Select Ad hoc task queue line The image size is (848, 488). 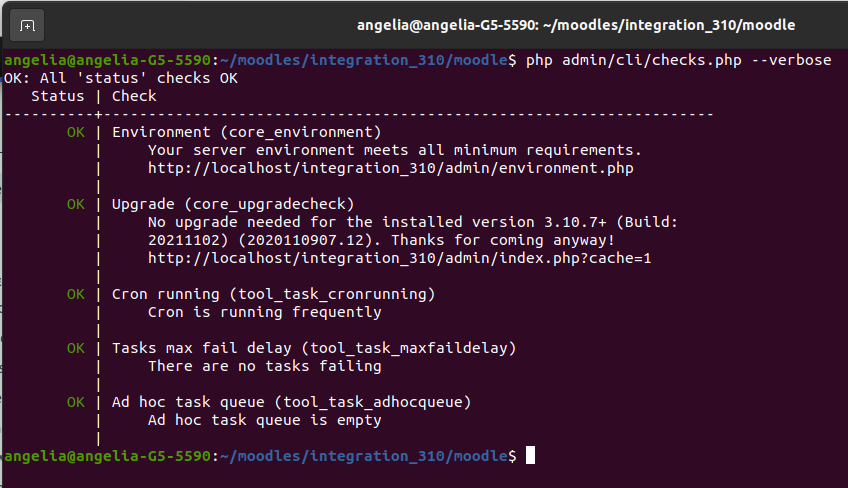point(292,402)
